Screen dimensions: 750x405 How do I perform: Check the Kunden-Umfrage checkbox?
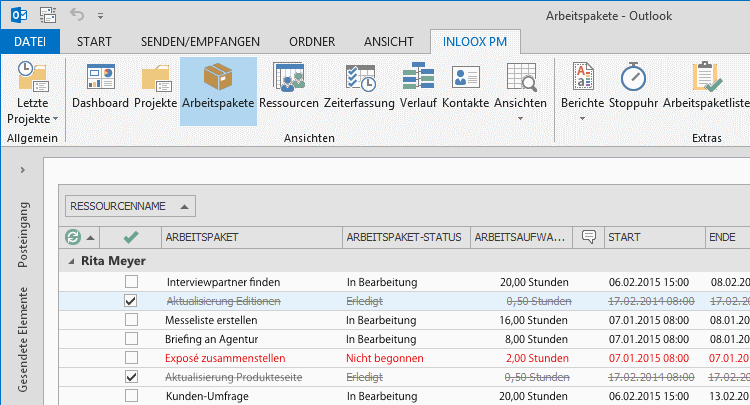(131, 396)
